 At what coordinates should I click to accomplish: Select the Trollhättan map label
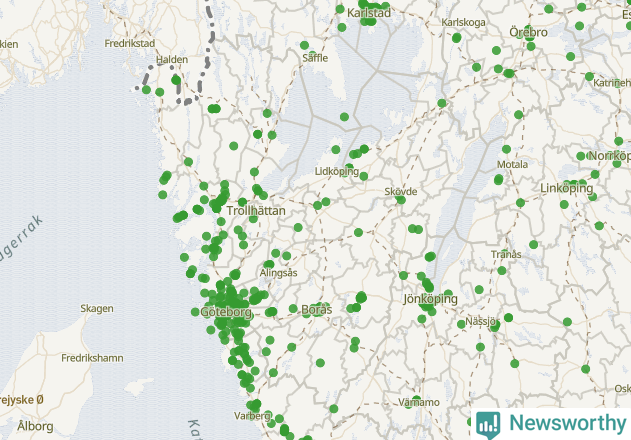point(256,211)
